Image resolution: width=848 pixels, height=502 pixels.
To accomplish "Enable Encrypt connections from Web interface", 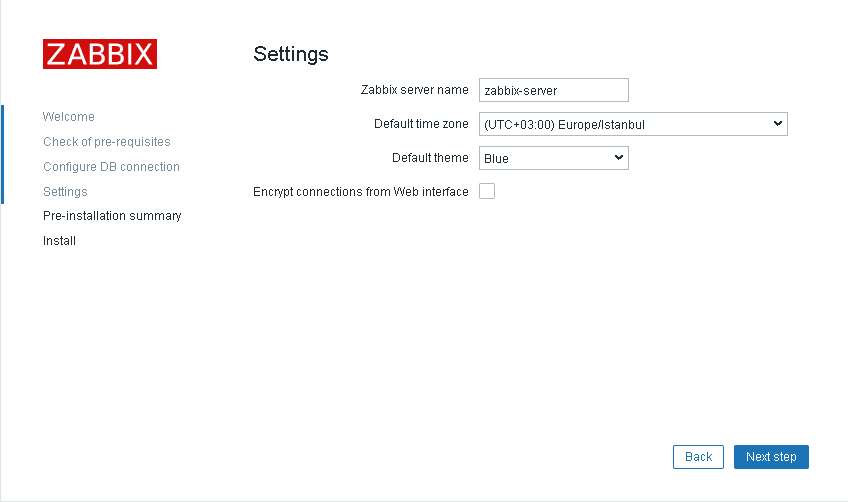I will (x=487, y=191).
